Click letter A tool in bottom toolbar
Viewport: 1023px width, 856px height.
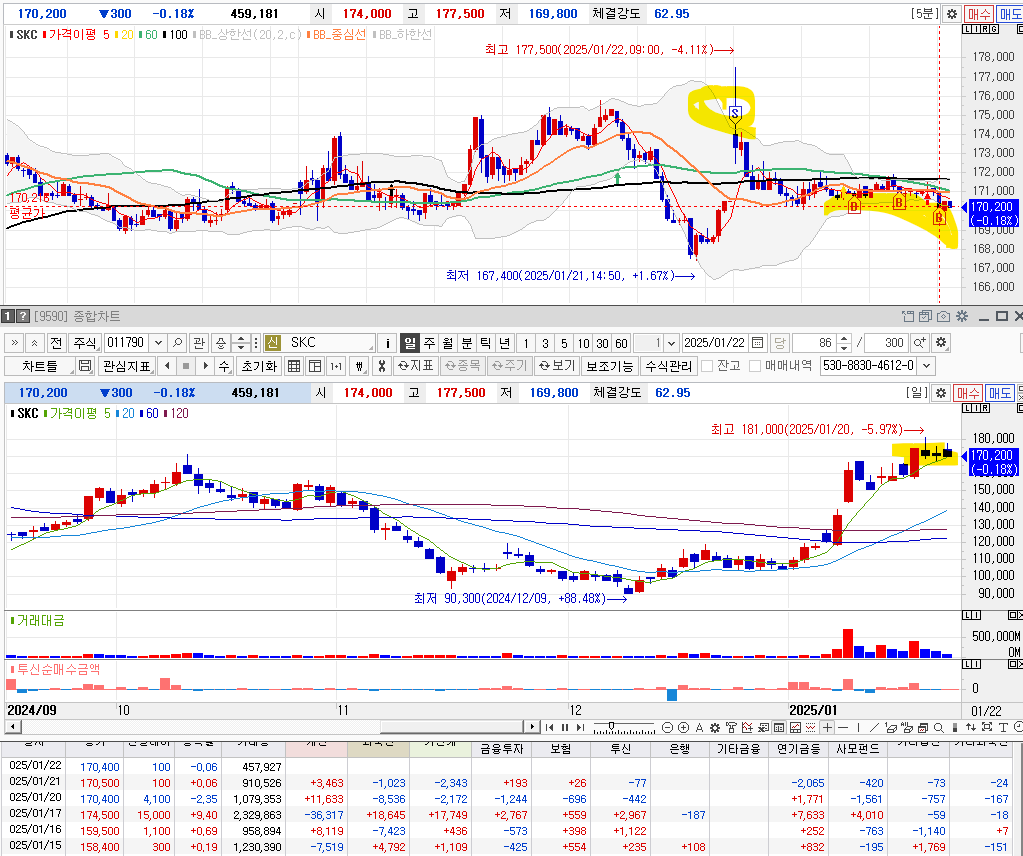coord(699,727)
